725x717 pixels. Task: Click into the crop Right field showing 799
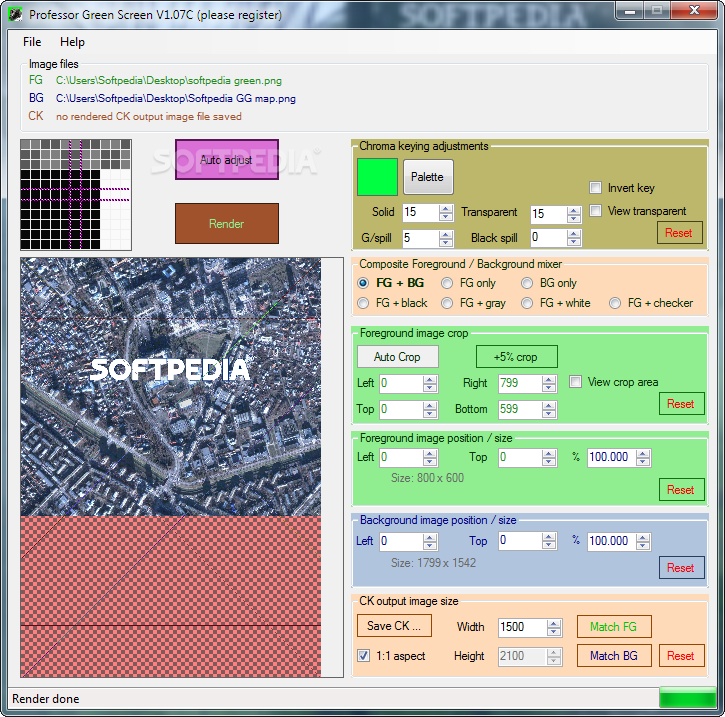point(521,383)
